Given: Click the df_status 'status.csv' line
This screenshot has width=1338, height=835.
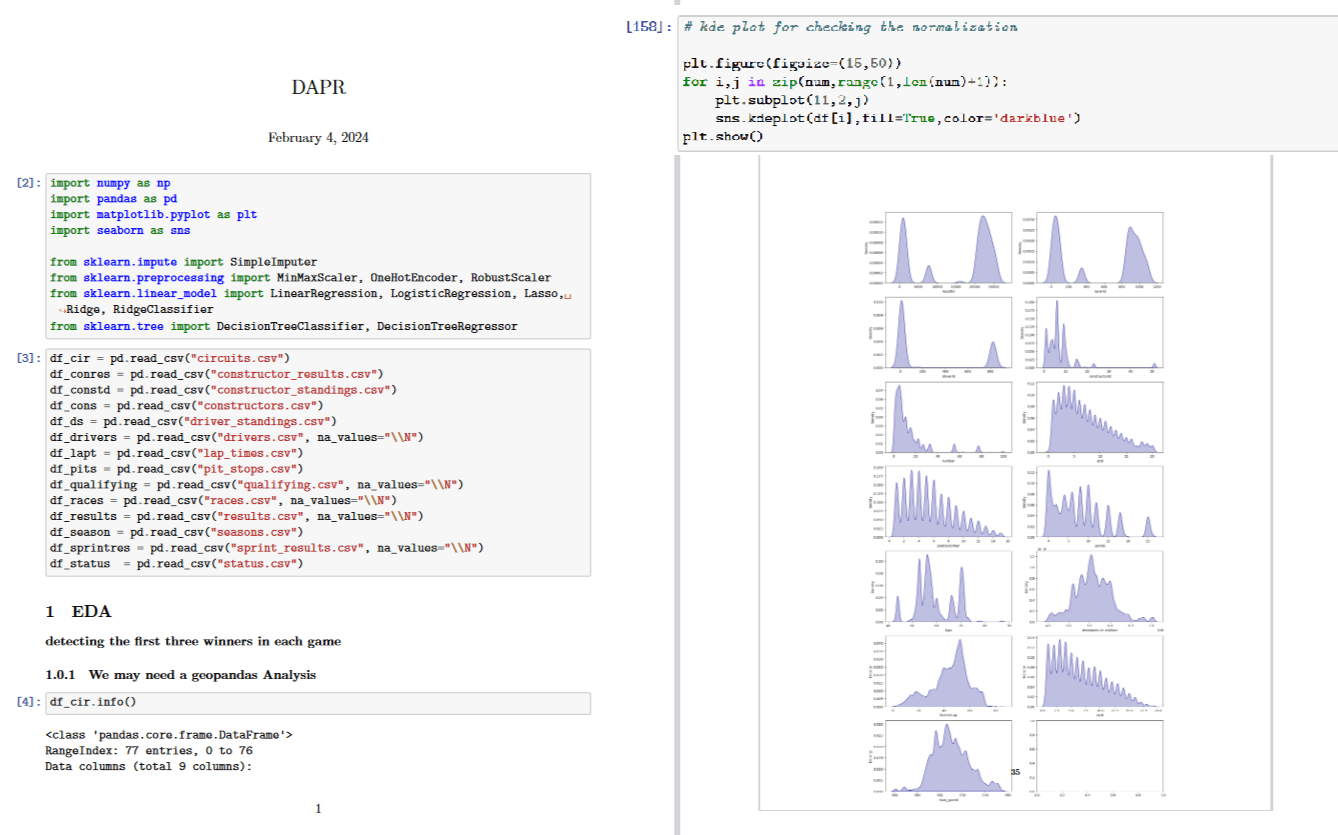Looking at the screenshot, I should [177, 564].
